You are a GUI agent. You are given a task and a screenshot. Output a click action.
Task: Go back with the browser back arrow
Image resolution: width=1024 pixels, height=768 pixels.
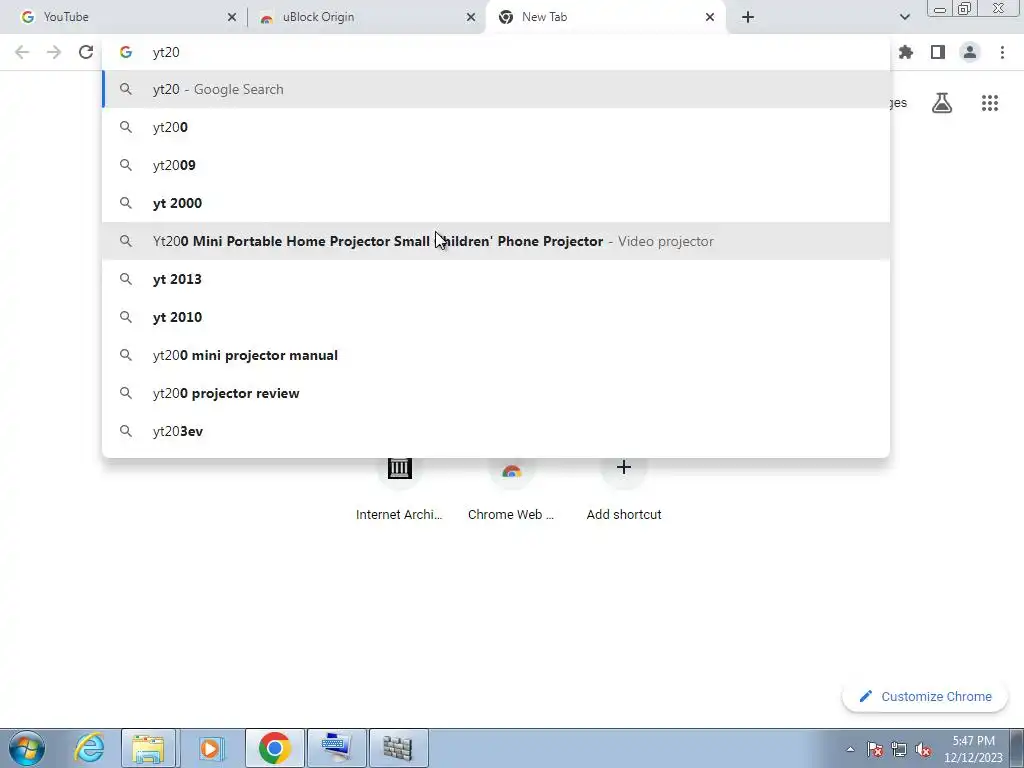tap(22, 52)
